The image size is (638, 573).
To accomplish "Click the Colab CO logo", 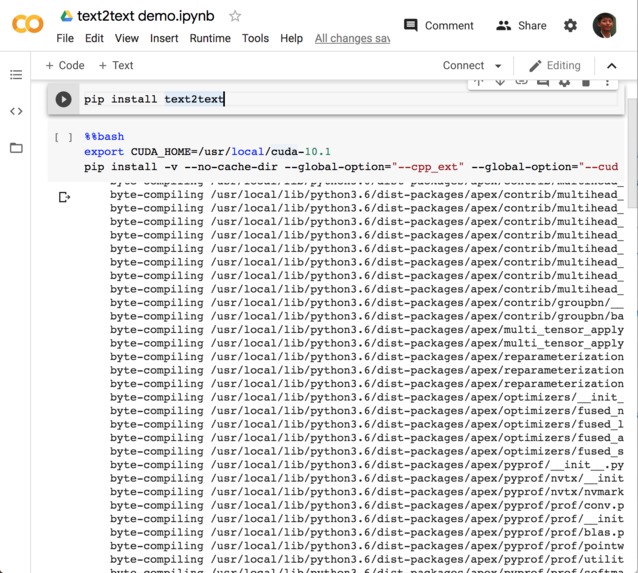I will click(28, 24).
